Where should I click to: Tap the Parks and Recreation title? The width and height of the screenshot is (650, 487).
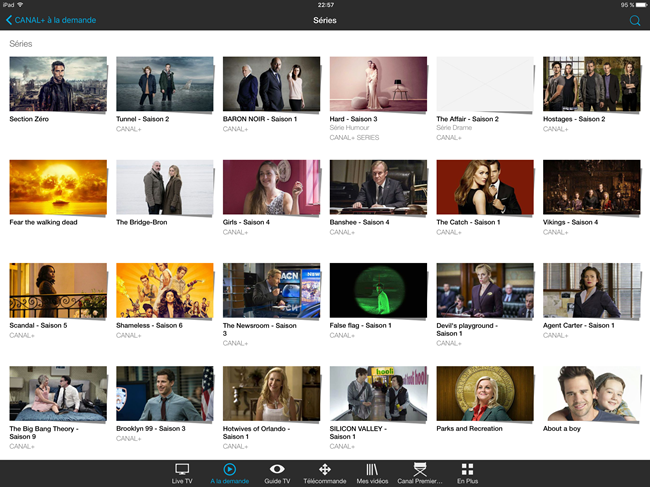pyautogui.click(x=469, y=429)
